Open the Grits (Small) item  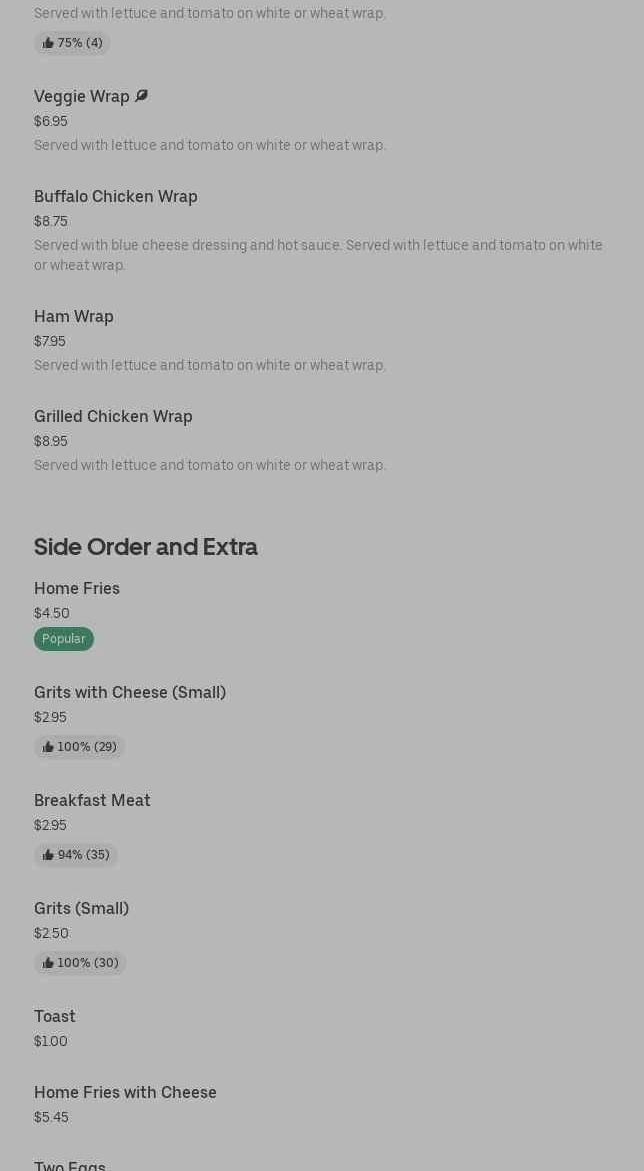point(81,908)
